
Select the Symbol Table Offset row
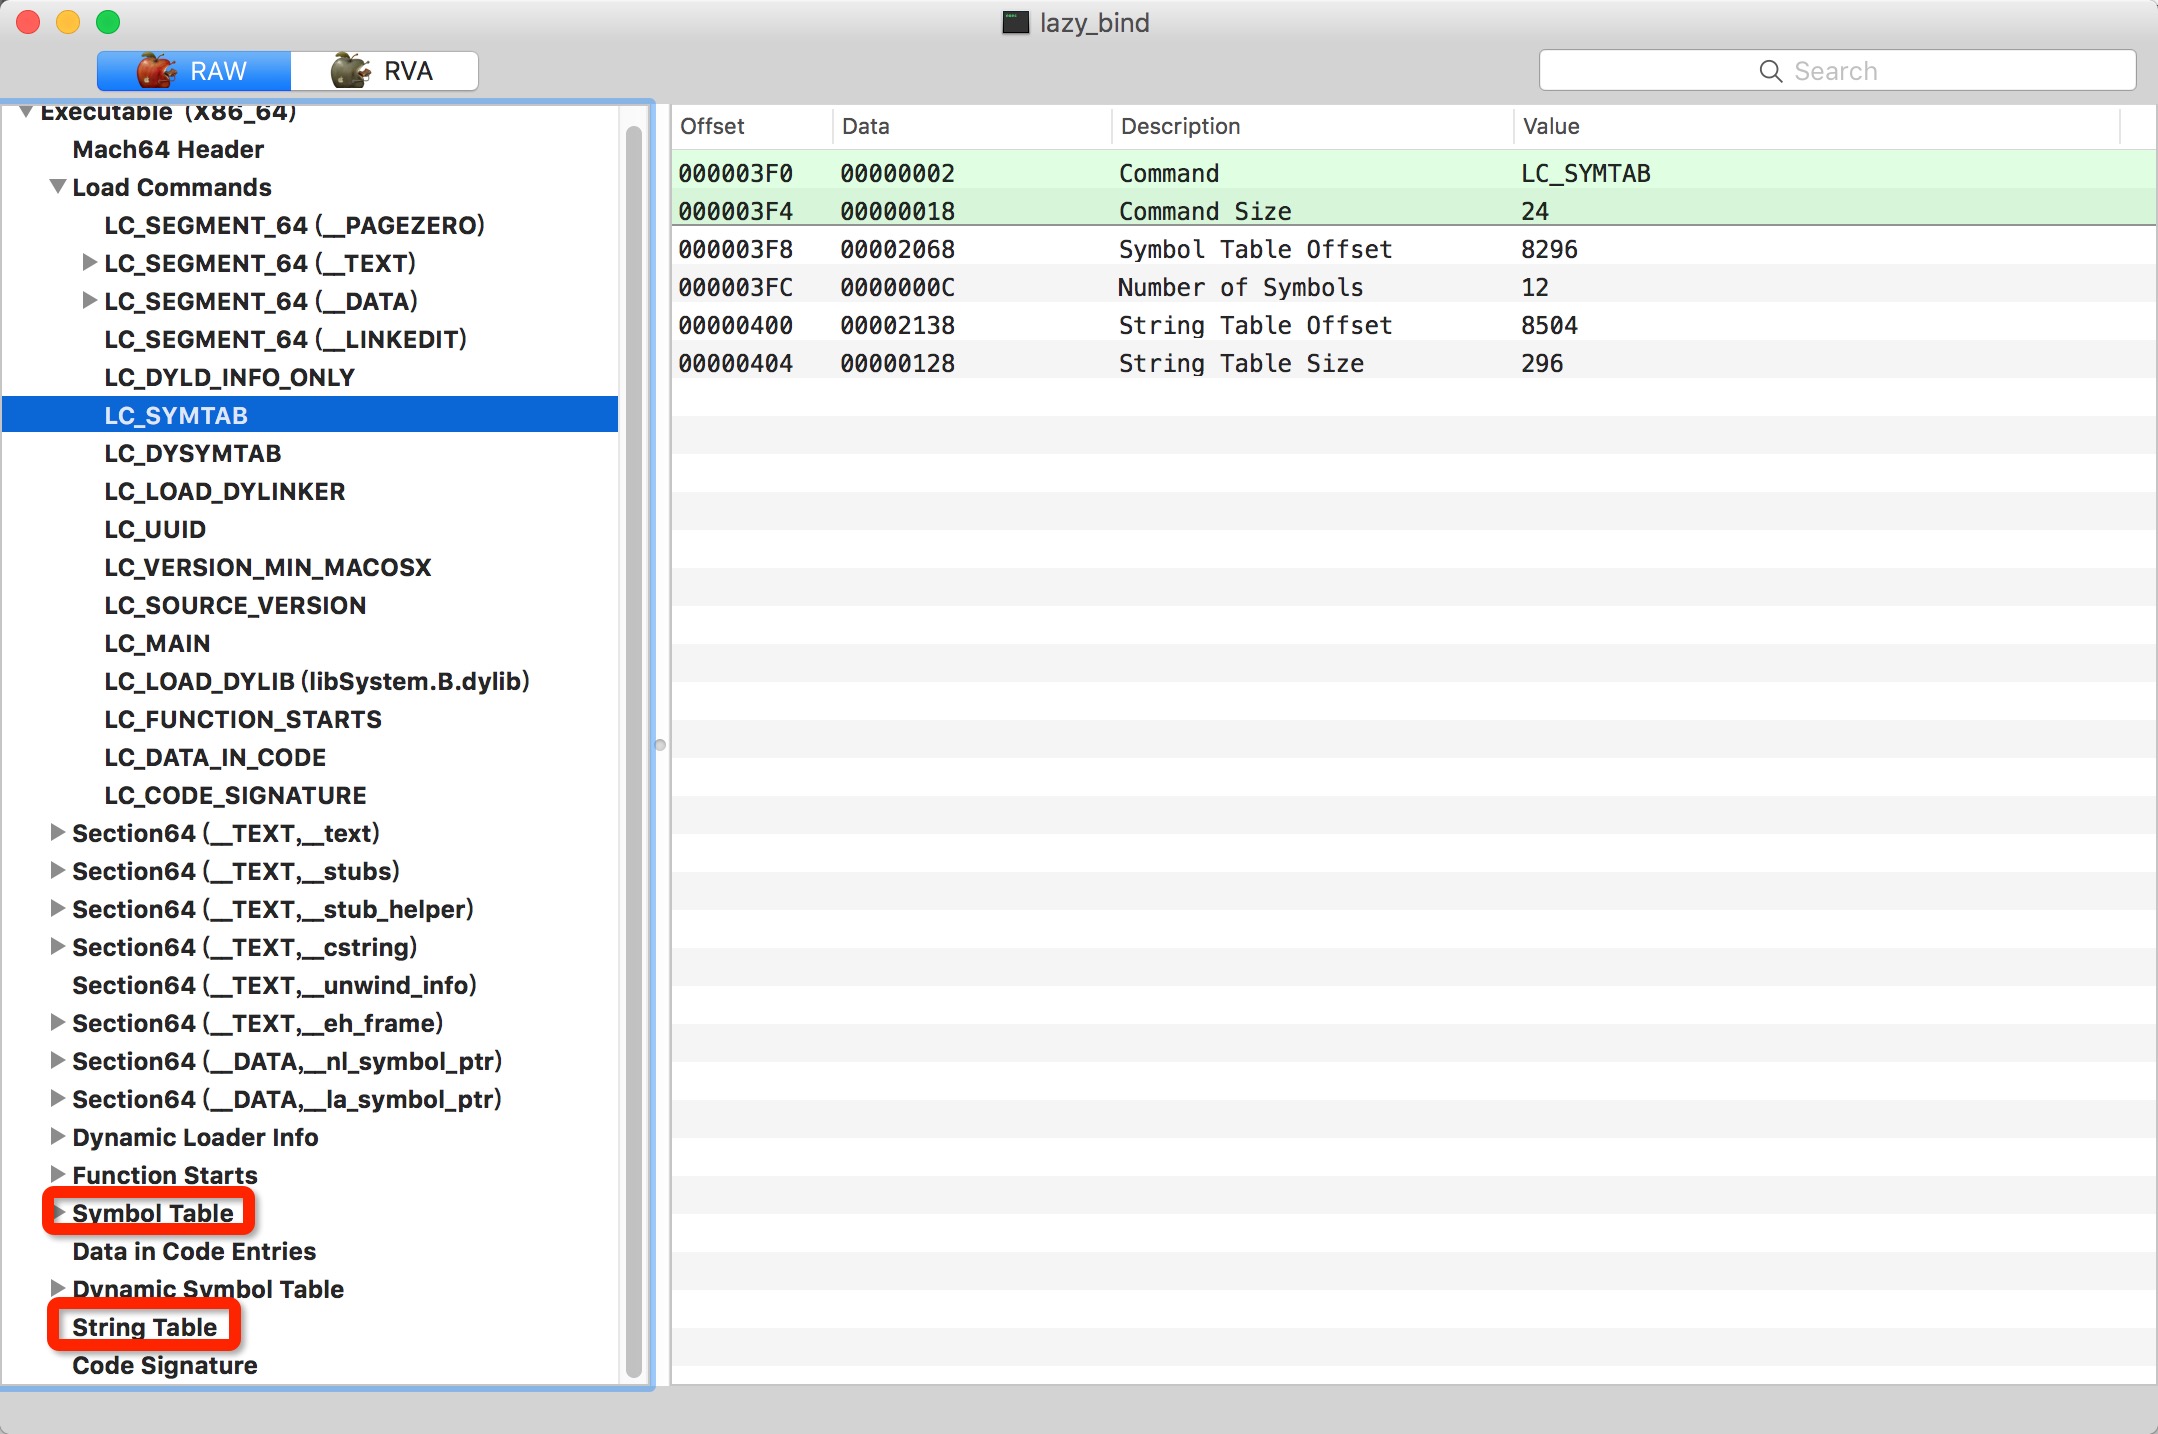1254,249
